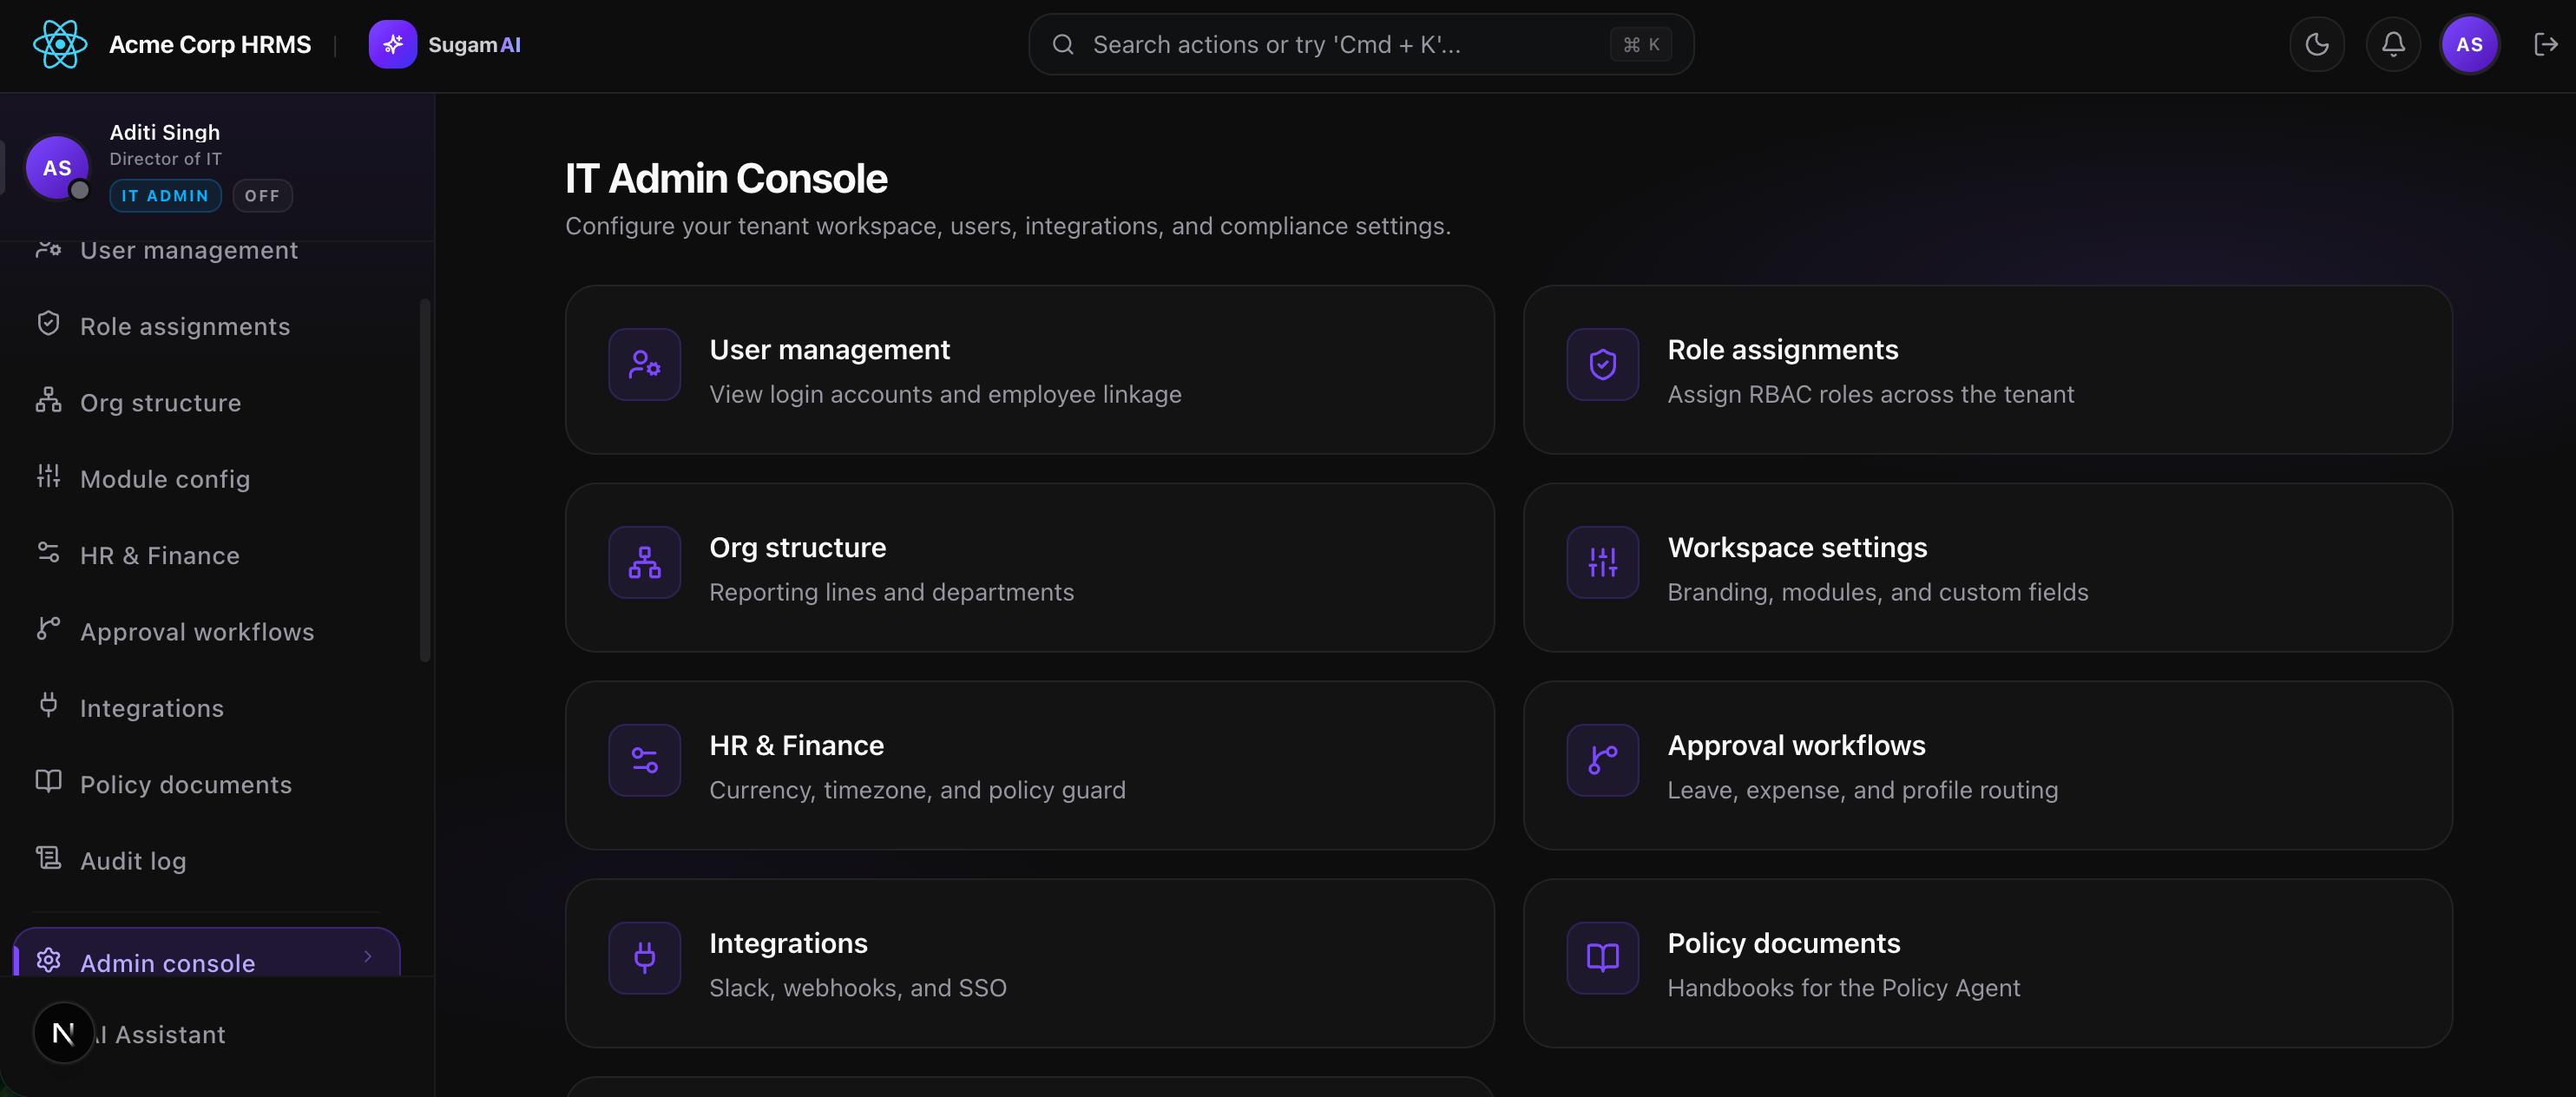Click the Policy documents book card icon
This screenshot has height=1097, width=2576.
pyautogui.click(x=1602, y=959)
